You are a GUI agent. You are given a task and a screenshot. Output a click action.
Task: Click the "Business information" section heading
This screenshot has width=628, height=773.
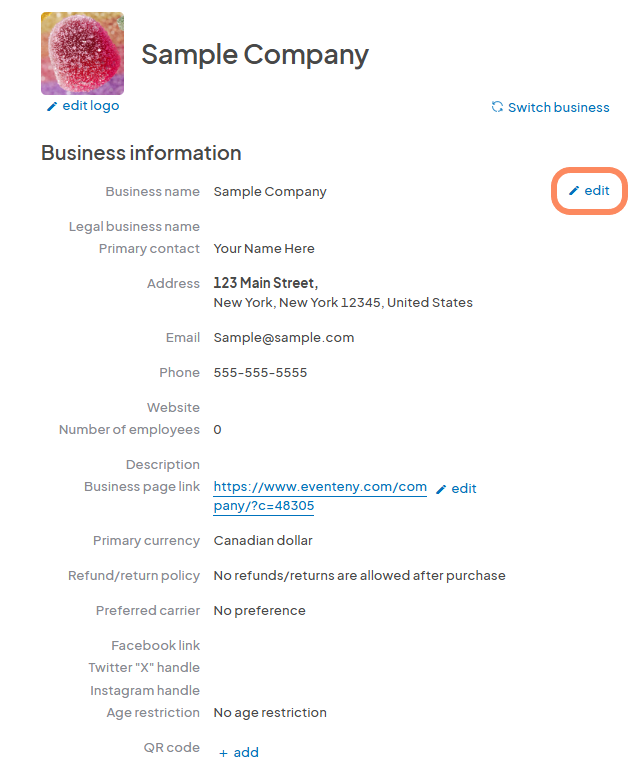point(141,153)
